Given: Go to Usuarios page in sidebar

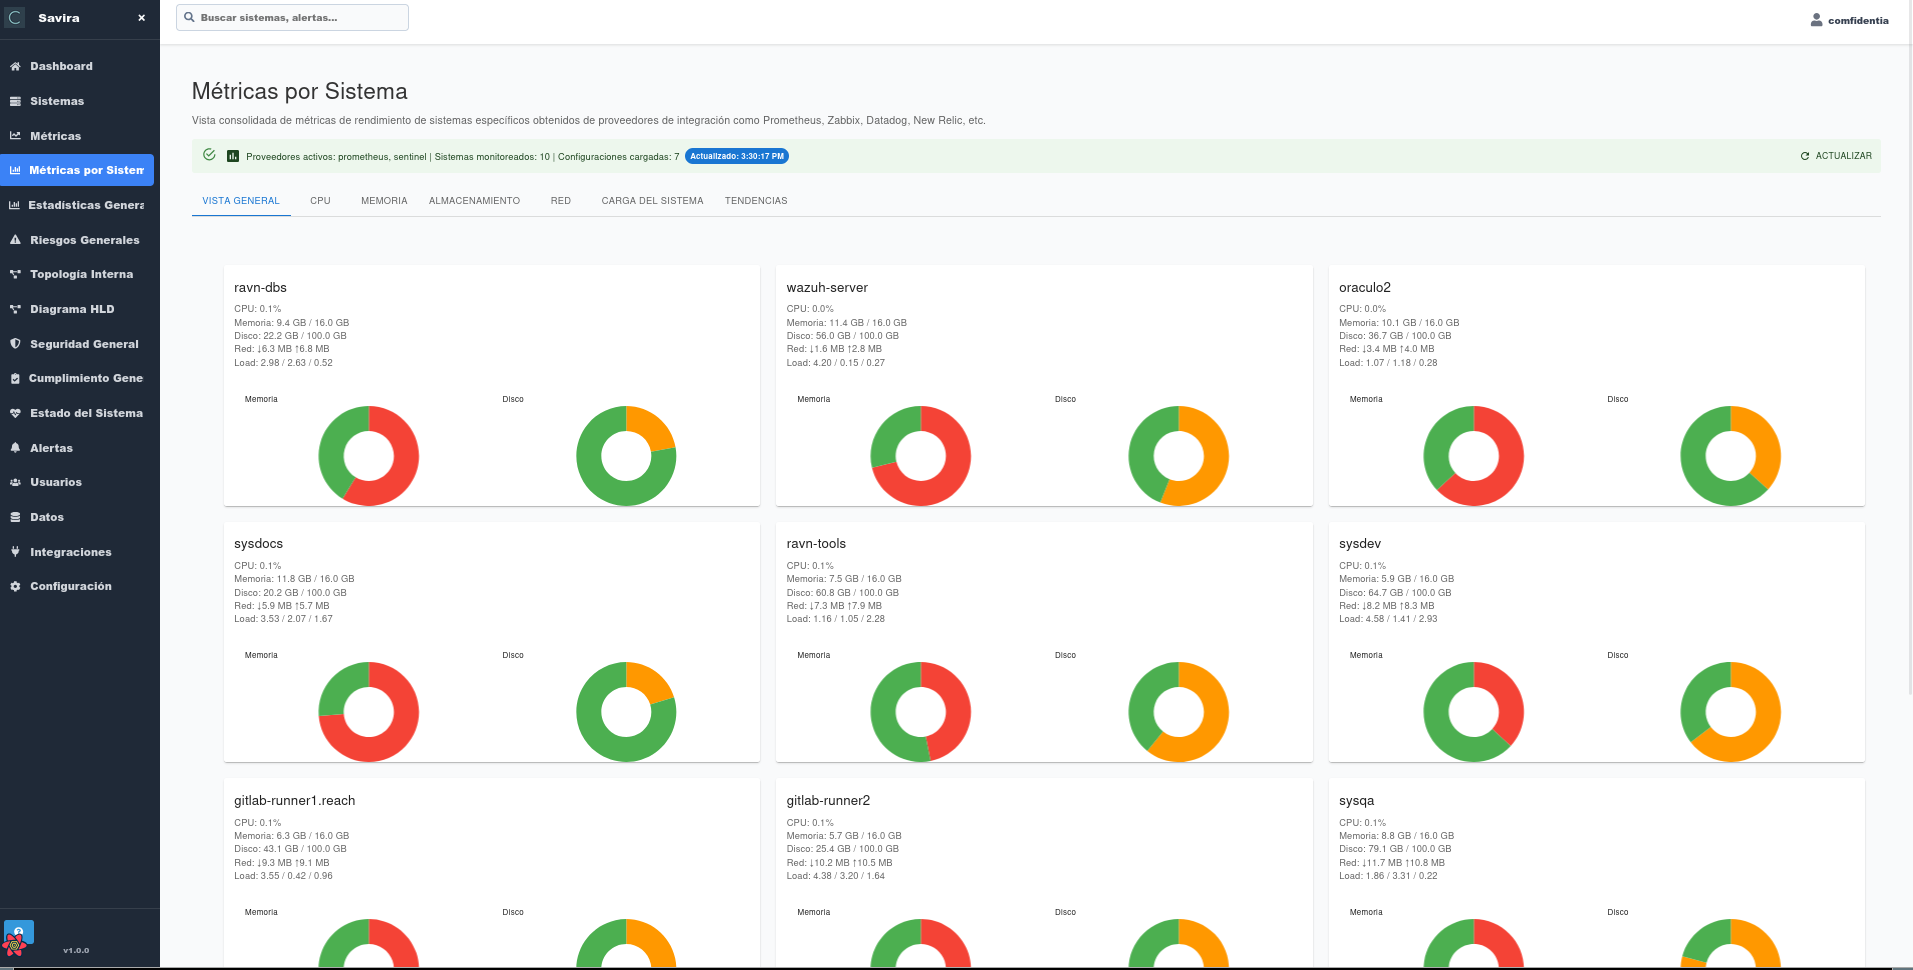Looking at the screenshot, I should (x=56, y=482).
